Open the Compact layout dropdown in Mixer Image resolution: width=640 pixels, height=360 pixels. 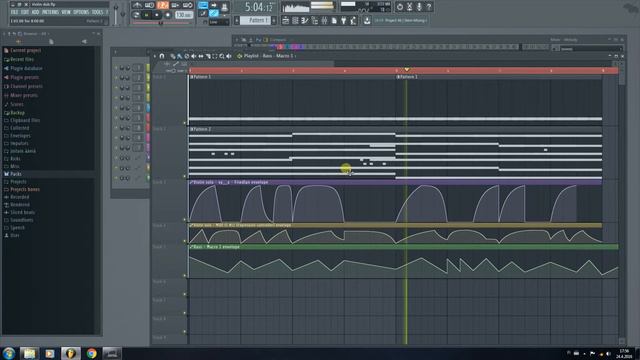point(277,40)
